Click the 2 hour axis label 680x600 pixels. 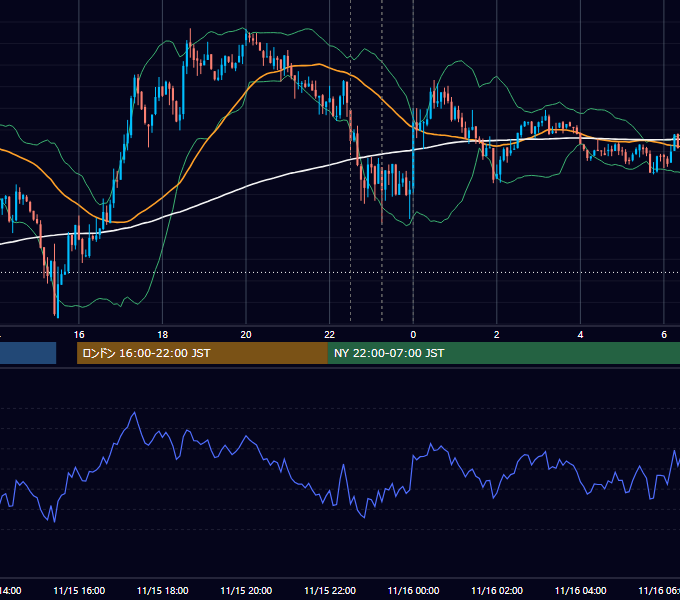click(497, 335)
